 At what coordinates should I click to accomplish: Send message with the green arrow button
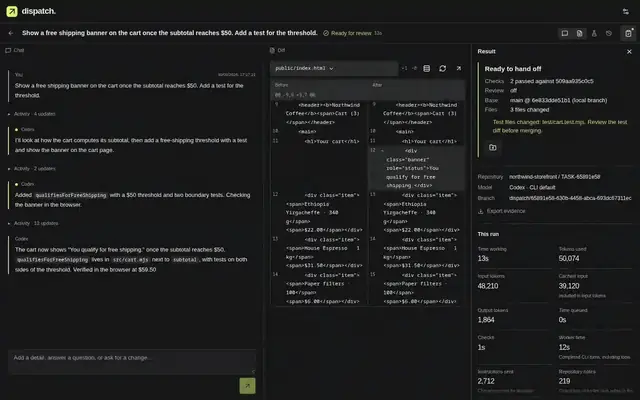[247, 386]
